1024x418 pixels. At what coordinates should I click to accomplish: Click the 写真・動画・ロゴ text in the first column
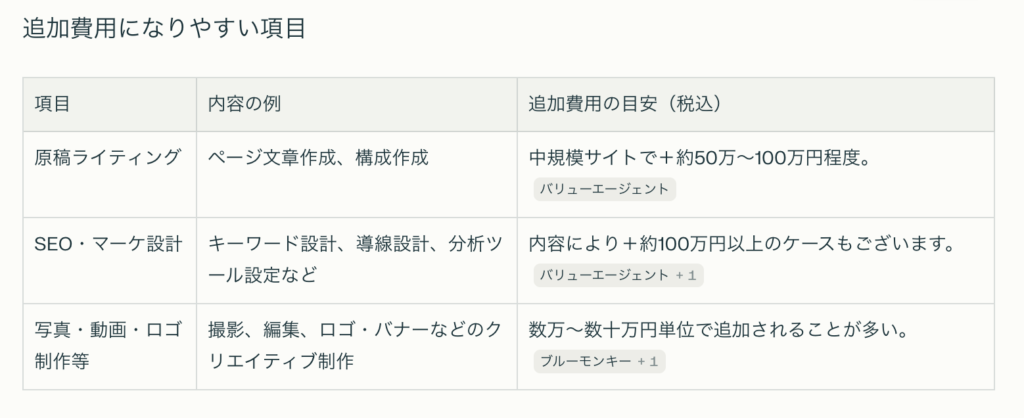click(x=108, y=330)
